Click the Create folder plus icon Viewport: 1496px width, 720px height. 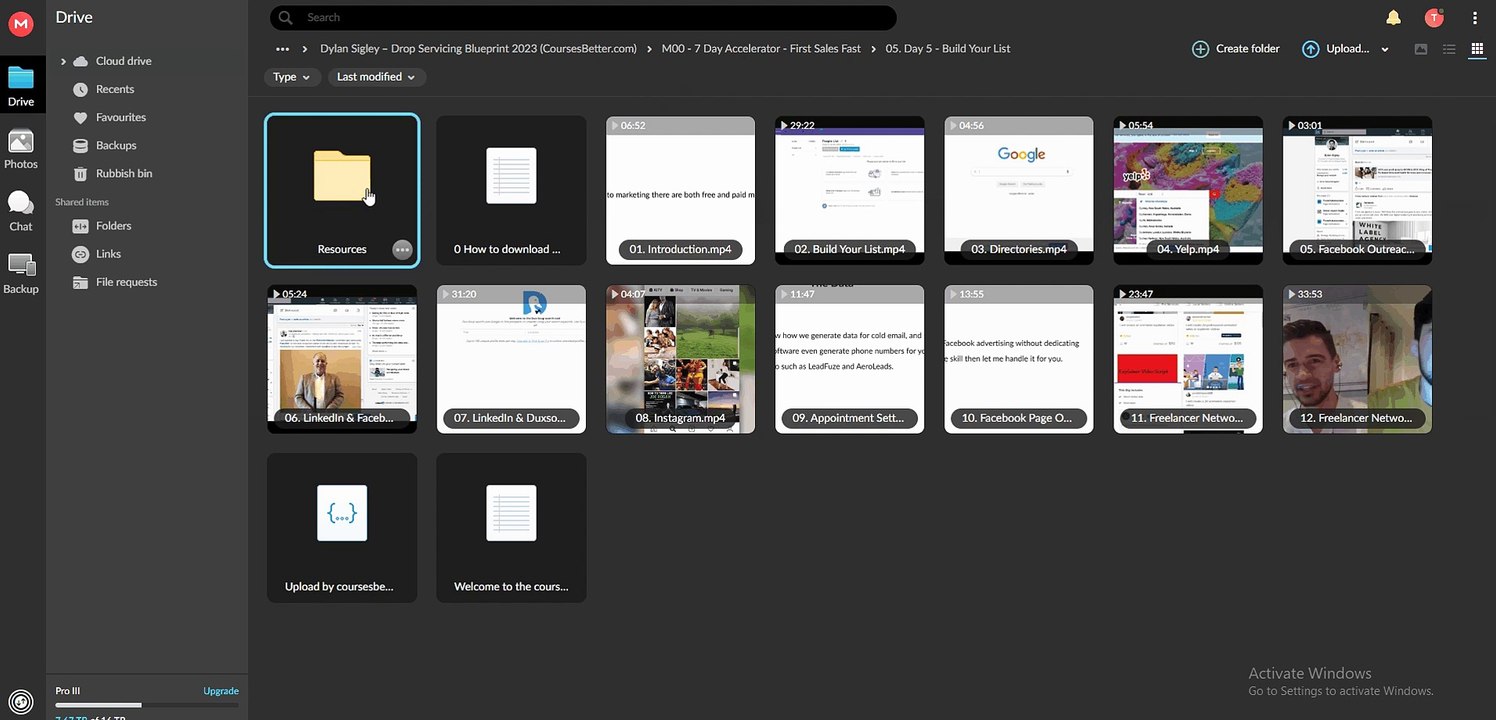[1200, 49]
